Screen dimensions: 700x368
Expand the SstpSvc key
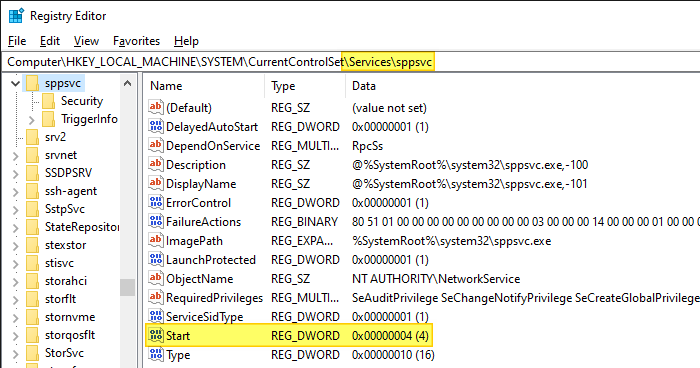tap(16, 210)
